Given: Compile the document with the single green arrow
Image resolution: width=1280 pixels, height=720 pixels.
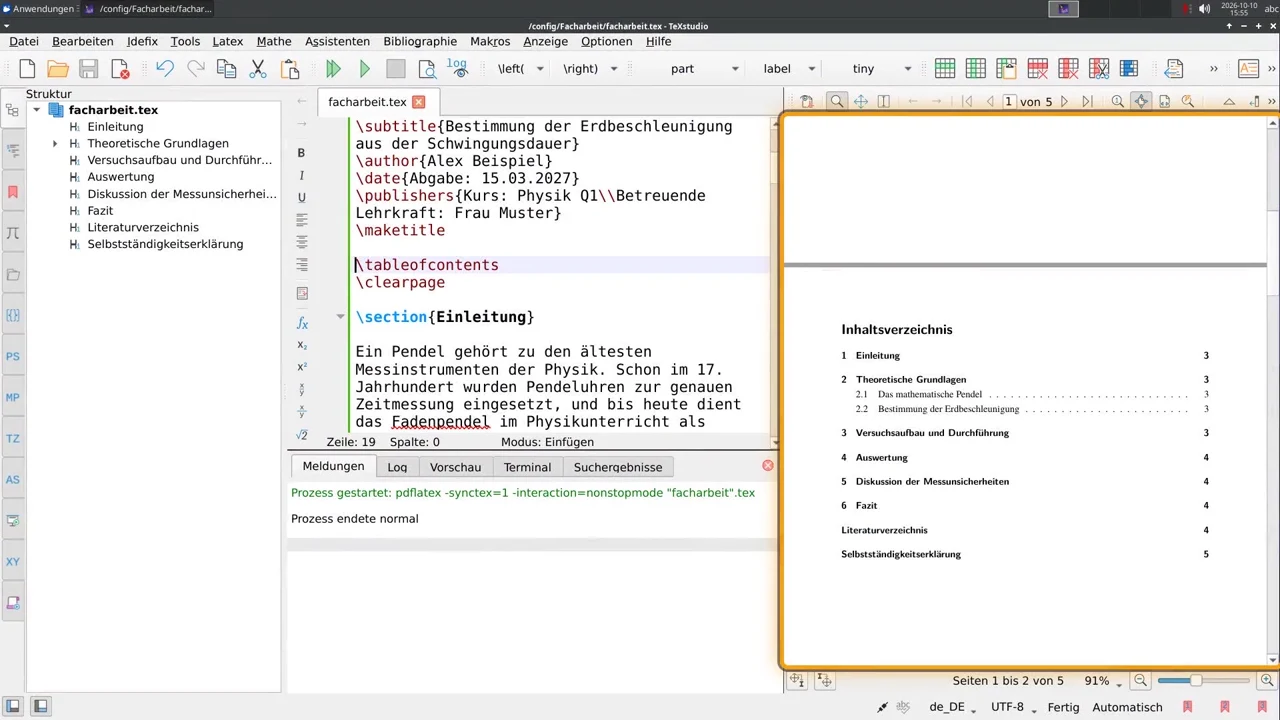Looking at the screenshot, I should coord(365,69).
